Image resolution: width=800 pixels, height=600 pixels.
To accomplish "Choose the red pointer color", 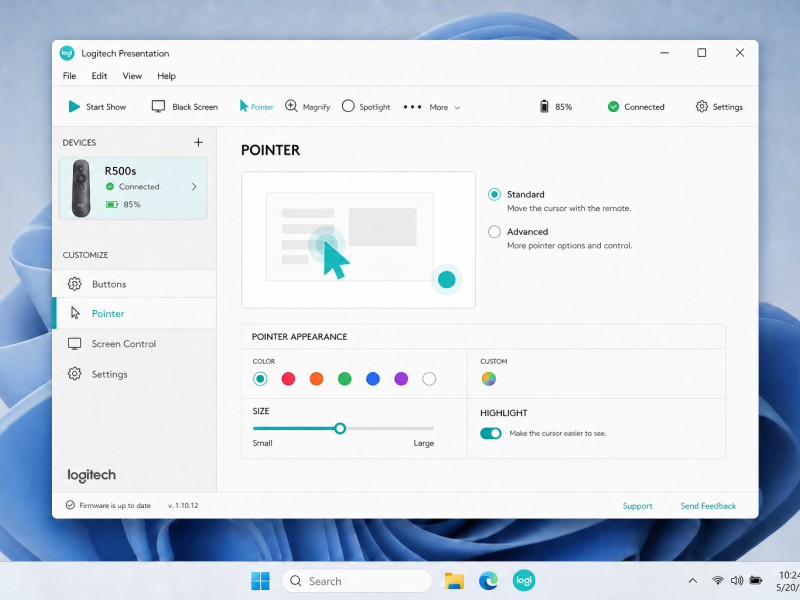I will pos(288,379).
